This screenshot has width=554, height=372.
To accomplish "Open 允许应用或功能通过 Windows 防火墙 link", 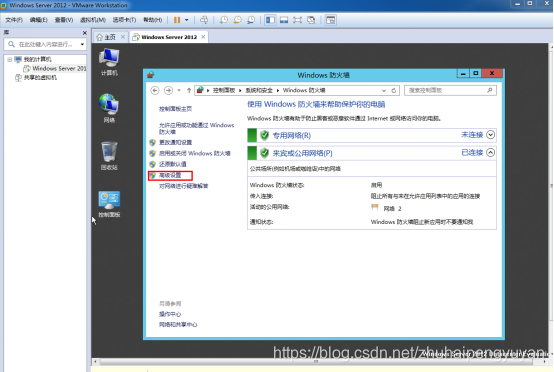I will tap(196, 129).
